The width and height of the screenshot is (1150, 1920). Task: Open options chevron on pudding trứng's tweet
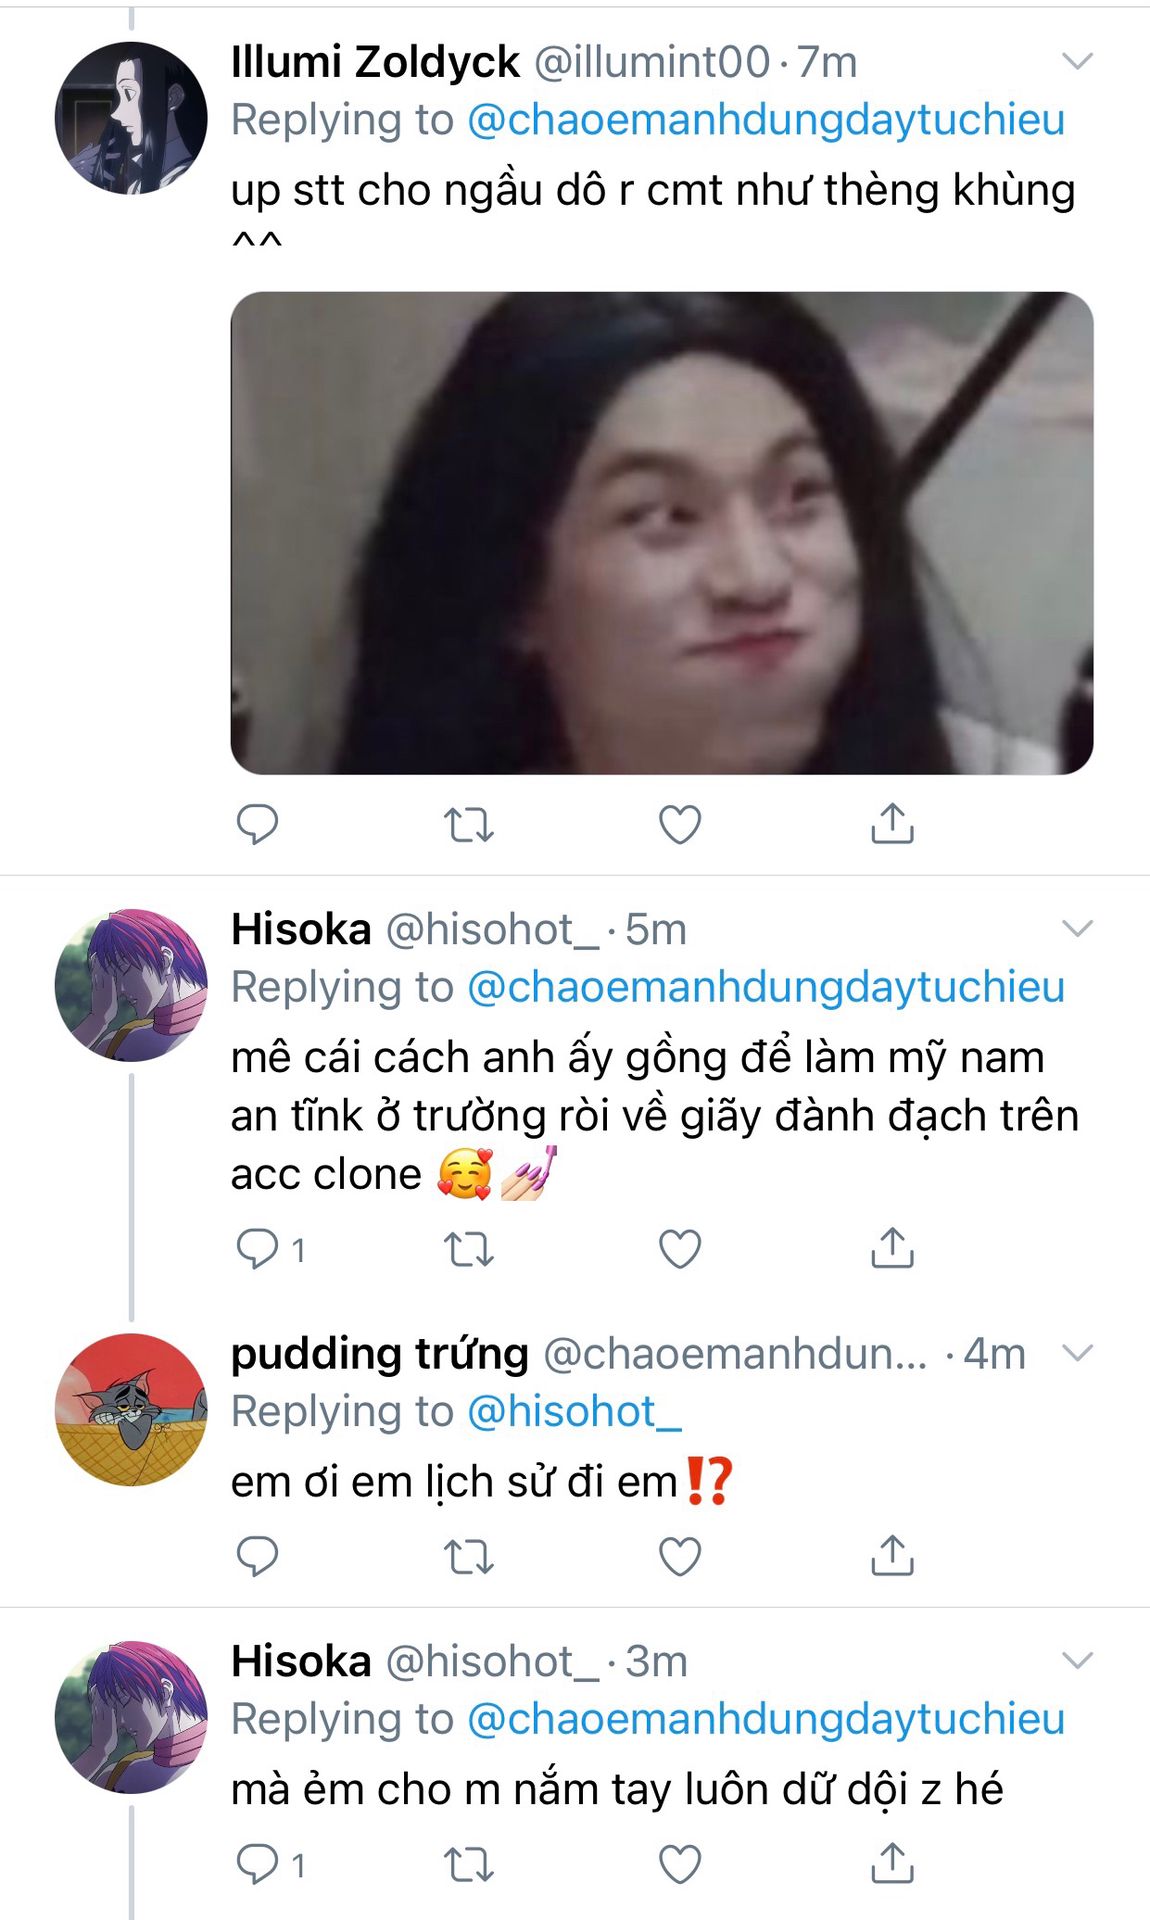(1077, 1354)
